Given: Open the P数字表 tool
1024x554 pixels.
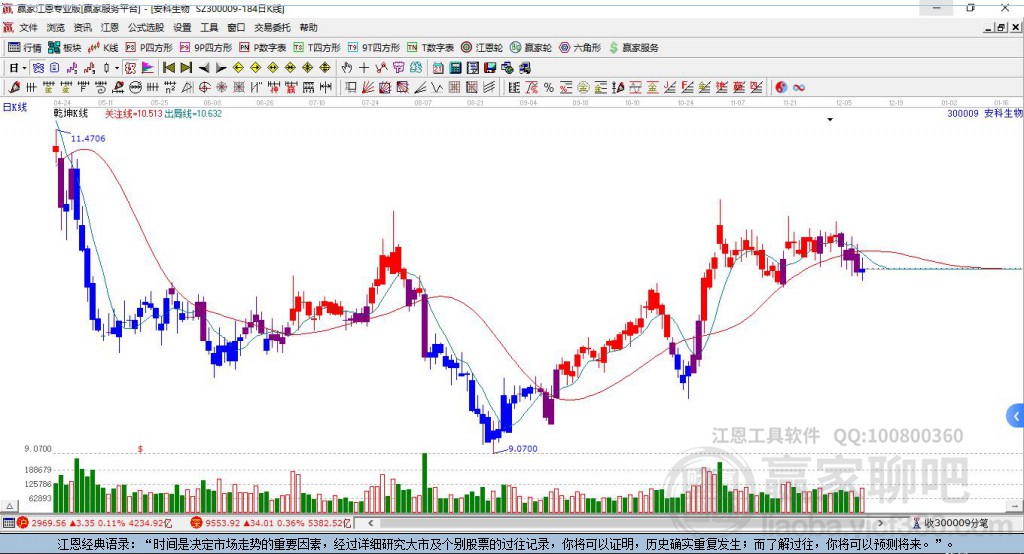Looking at the screenshot, I should coord(263,48).
